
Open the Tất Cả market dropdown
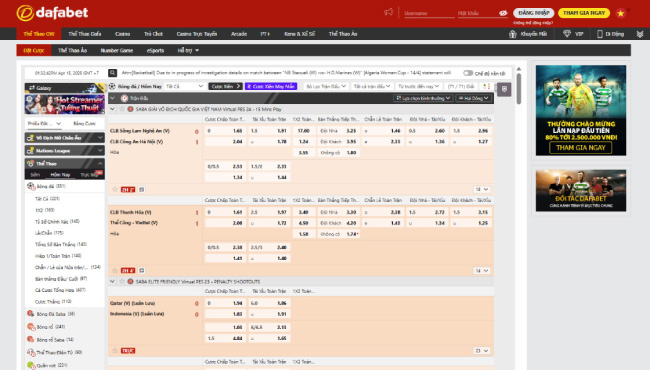(184, 86)
